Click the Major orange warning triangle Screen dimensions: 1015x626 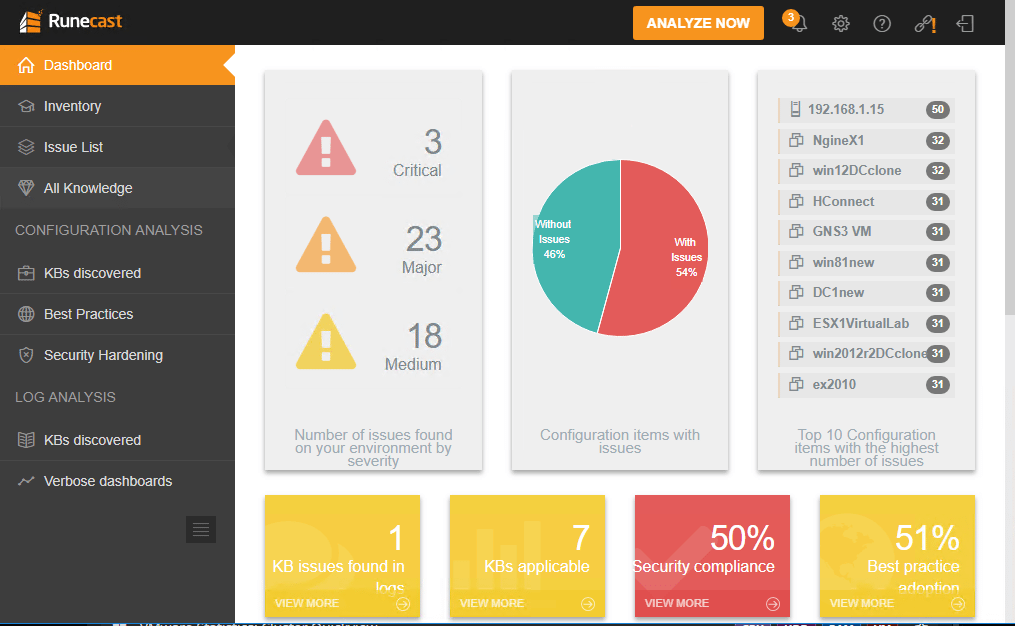(x=326, y=245)
